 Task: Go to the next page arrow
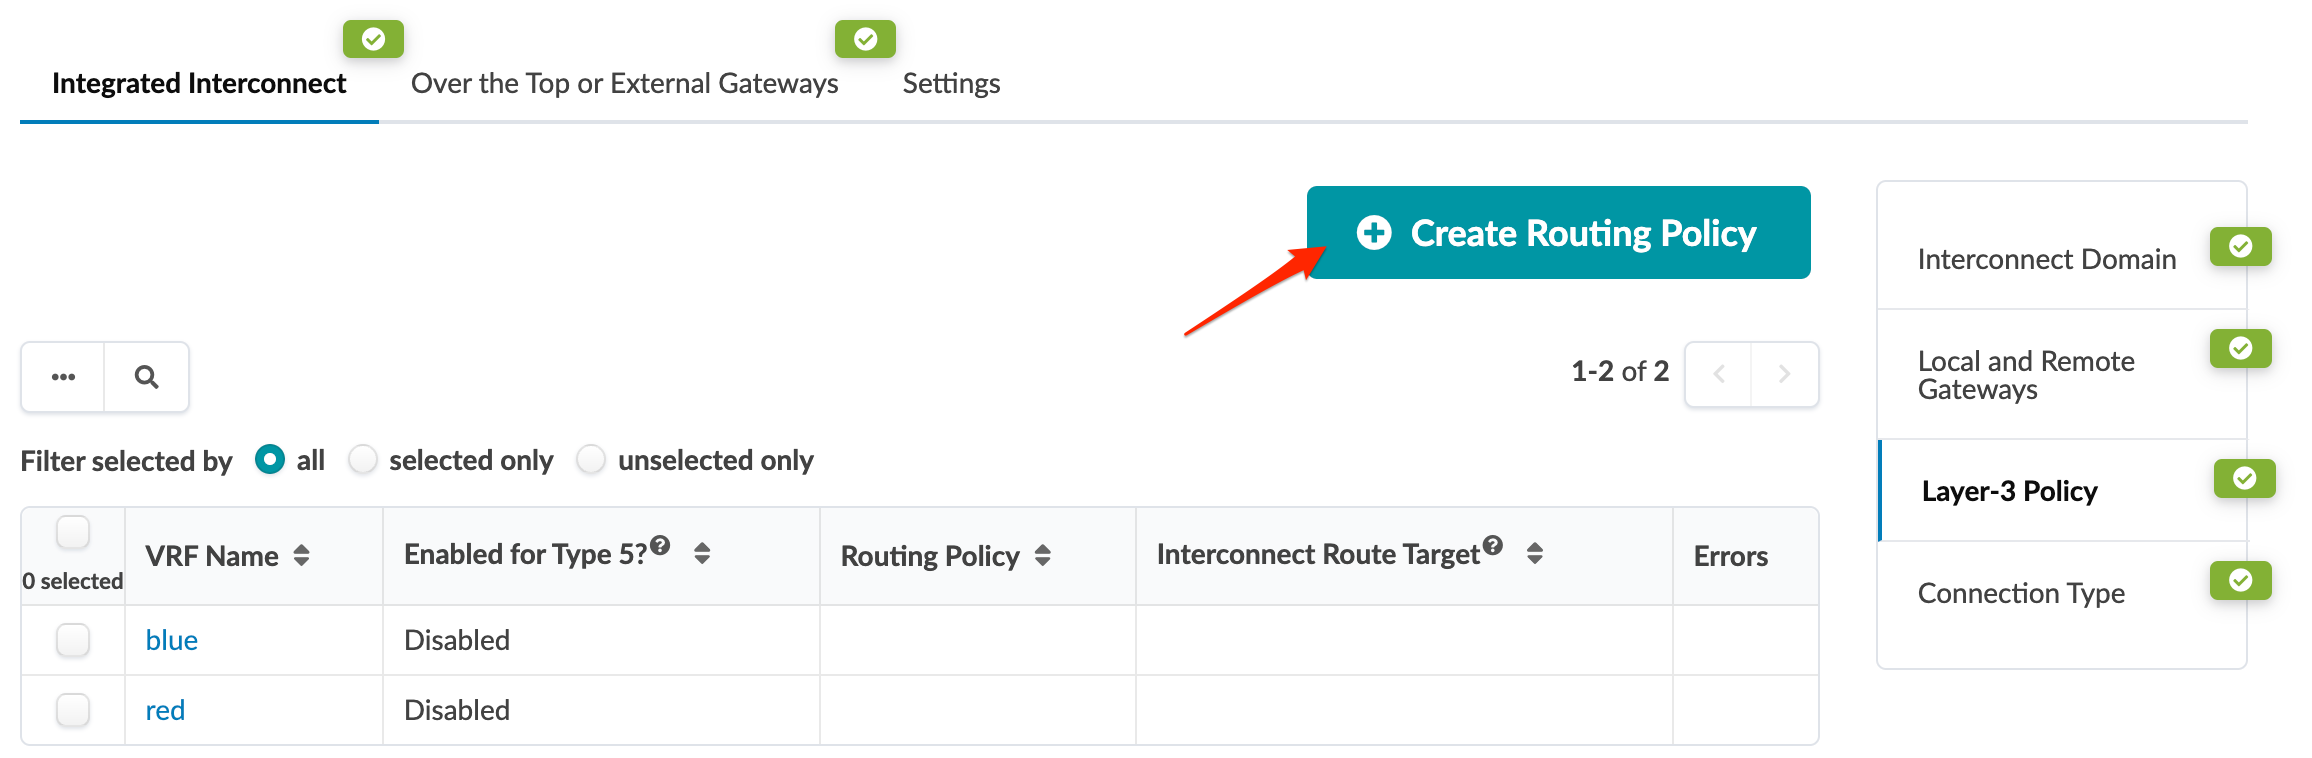pos(1784,374)
